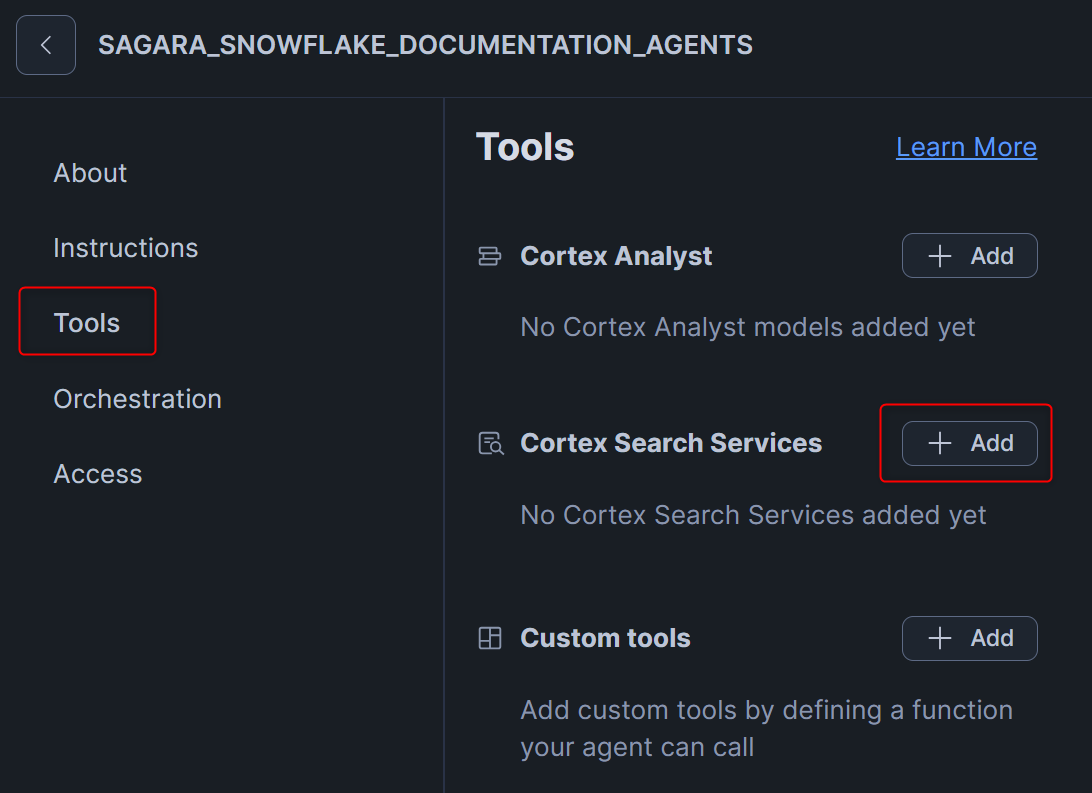The image size is (1092, 793).
Task: Open the Learn More link
Action: (967, 147)
